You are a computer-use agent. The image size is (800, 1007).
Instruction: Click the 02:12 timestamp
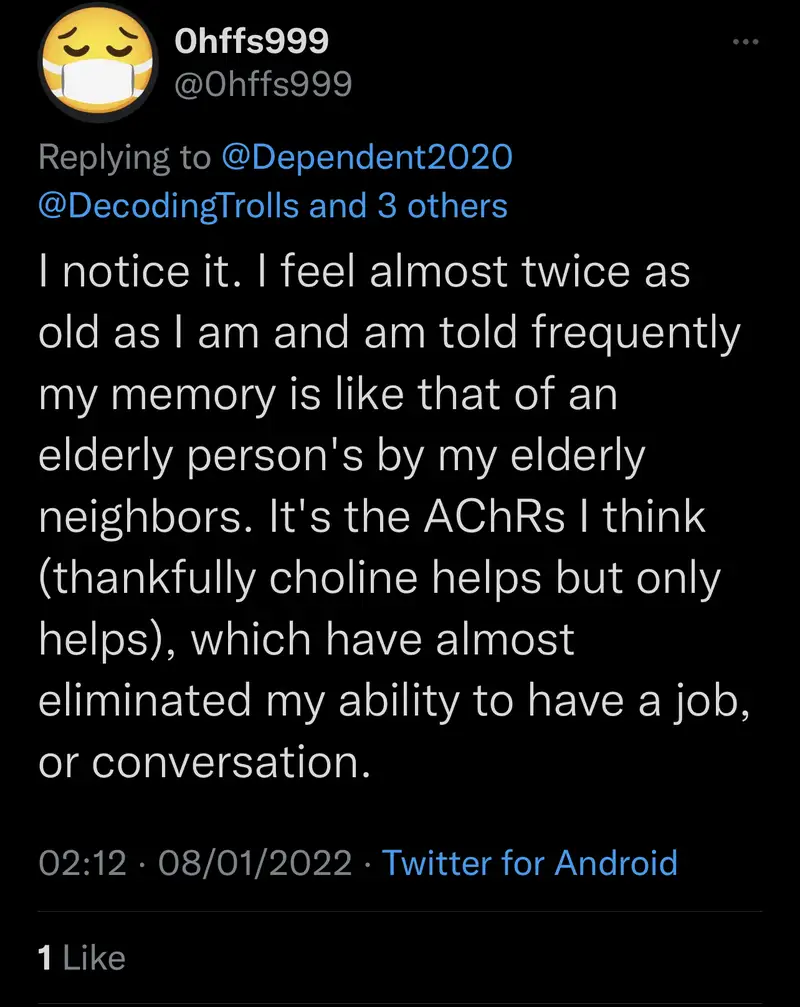click(83, 862)
